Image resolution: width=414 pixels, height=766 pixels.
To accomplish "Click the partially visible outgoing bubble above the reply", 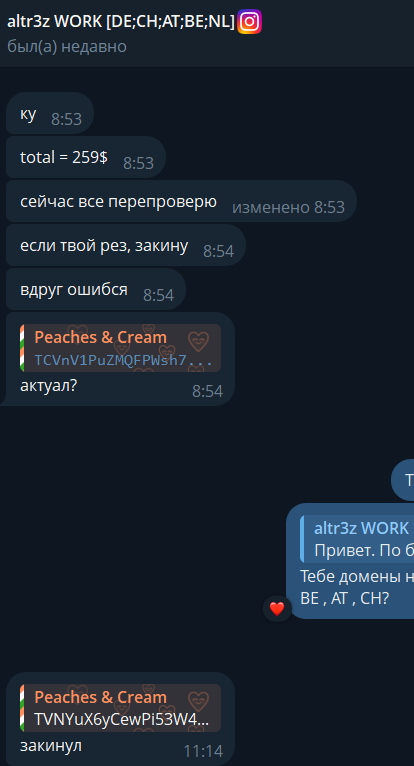I will (403, 480).
